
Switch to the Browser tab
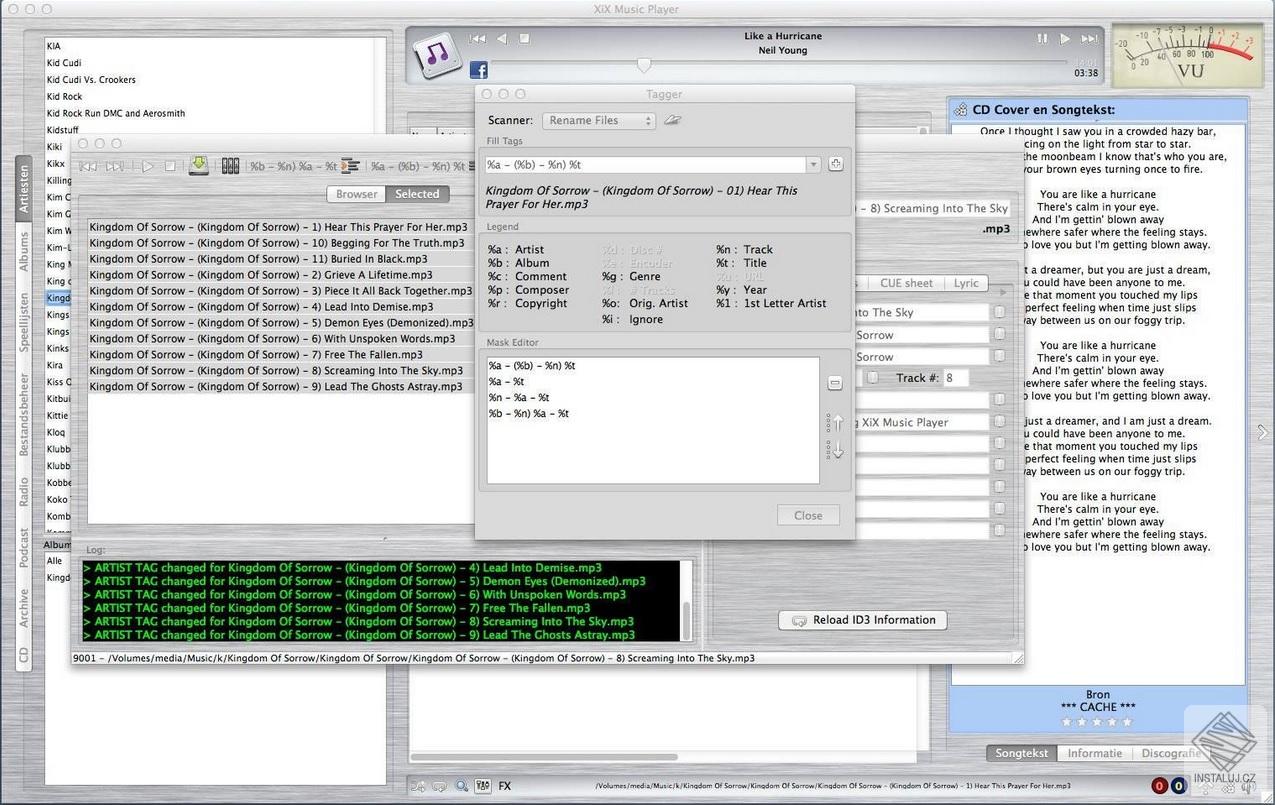click(355, 193)
